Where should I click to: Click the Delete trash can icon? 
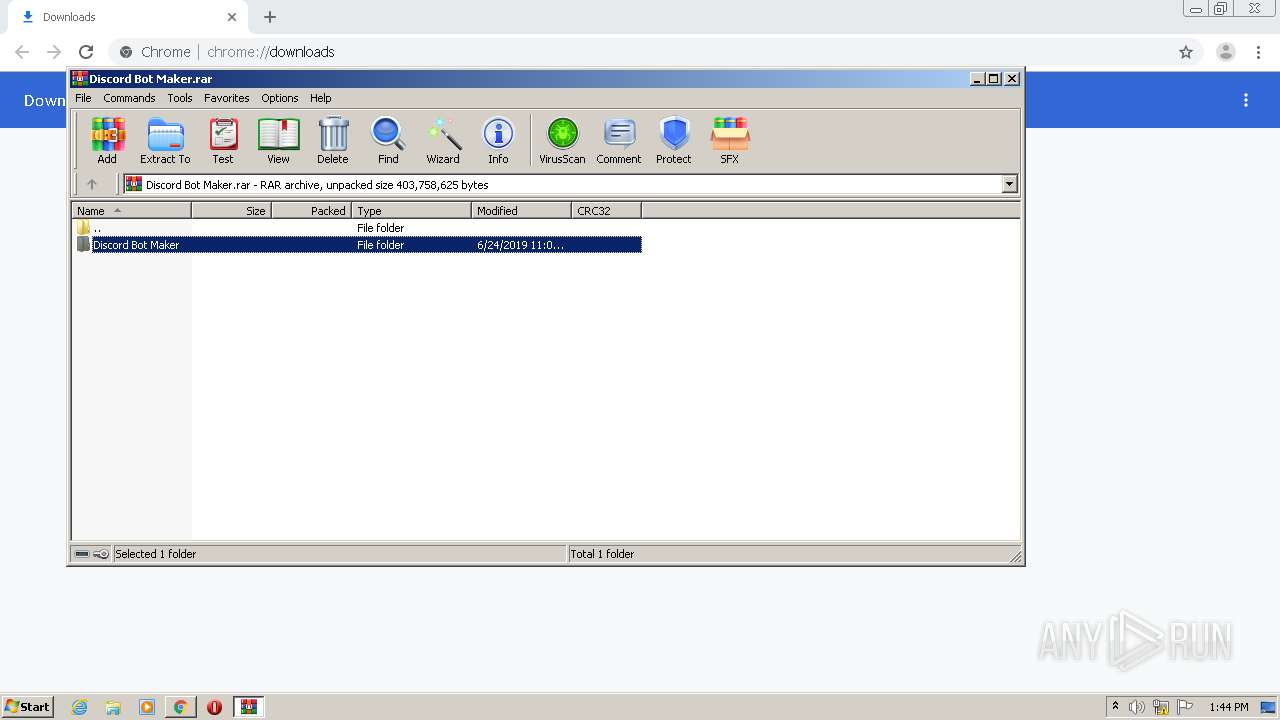[333, 140]
